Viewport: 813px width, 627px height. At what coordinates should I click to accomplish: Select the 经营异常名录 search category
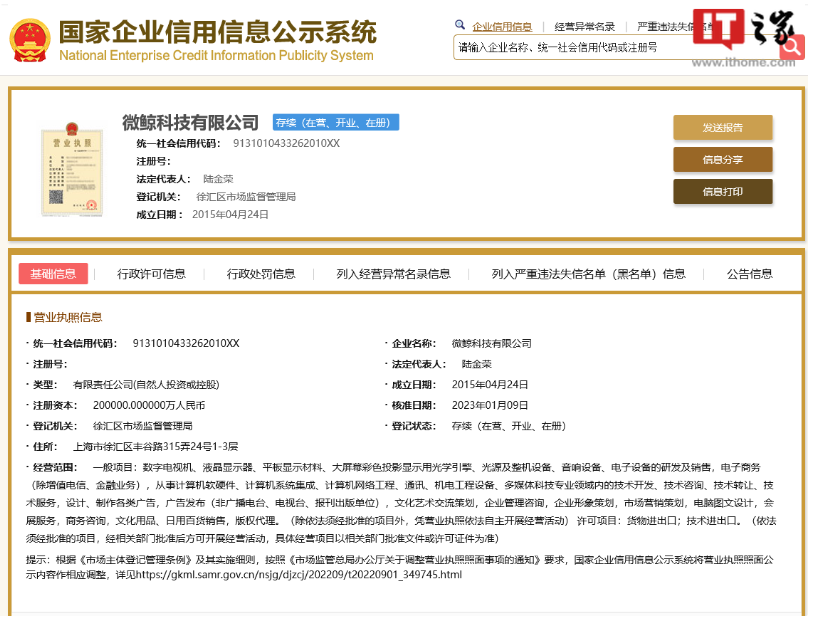coord(584,26)
